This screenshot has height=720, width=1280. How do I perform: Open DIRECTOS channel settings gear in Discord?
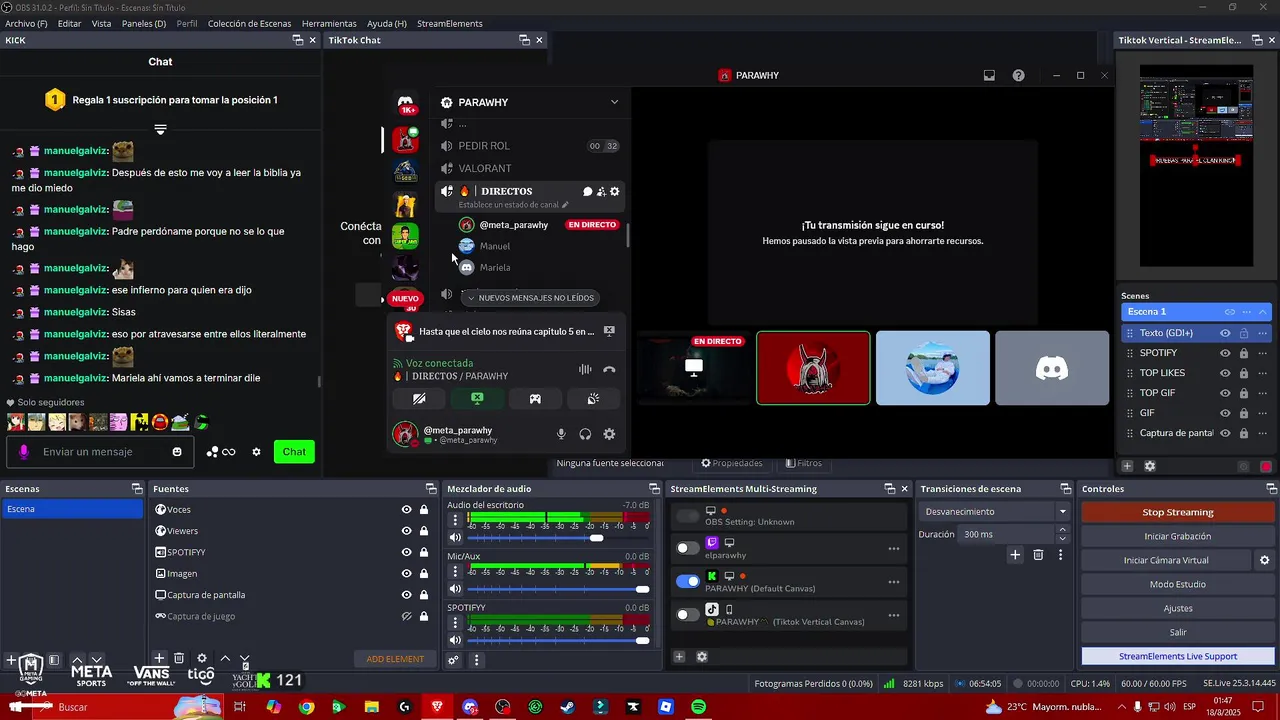615,191
